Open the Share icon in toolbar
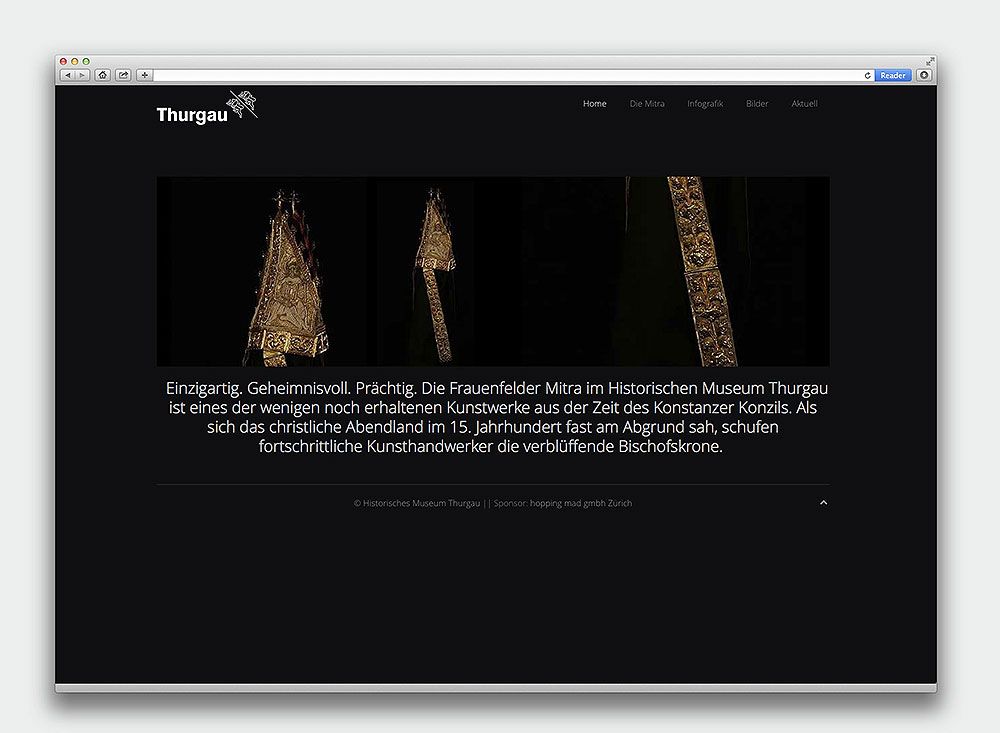1000x733 pixels. (x=123, y=75)
